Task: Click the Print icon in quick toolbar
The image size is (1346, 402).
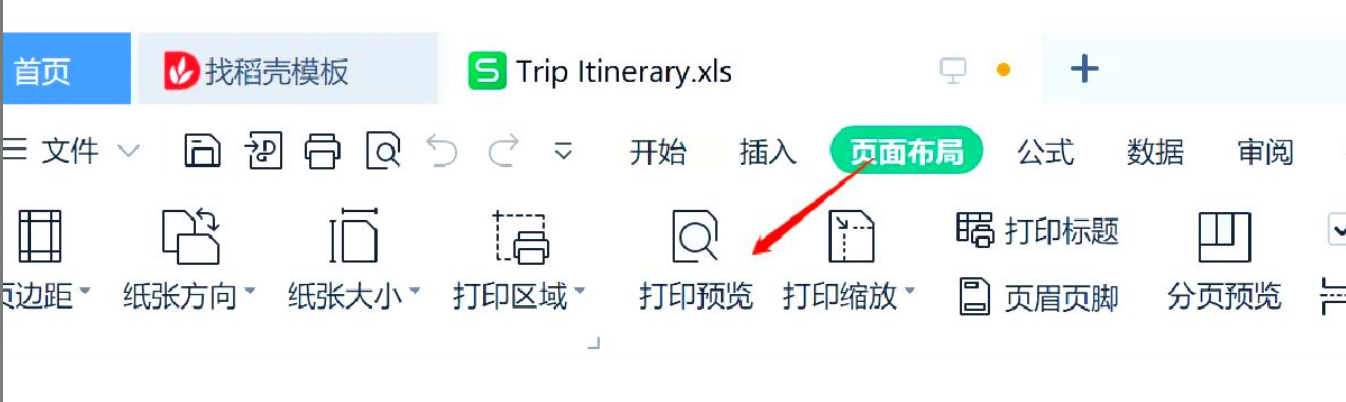Action: [x=323, y=151]
